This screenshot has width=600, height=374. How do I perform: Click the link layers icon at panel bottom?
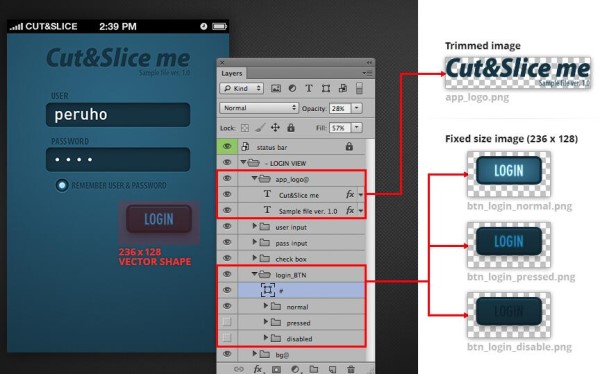(238, 369)
